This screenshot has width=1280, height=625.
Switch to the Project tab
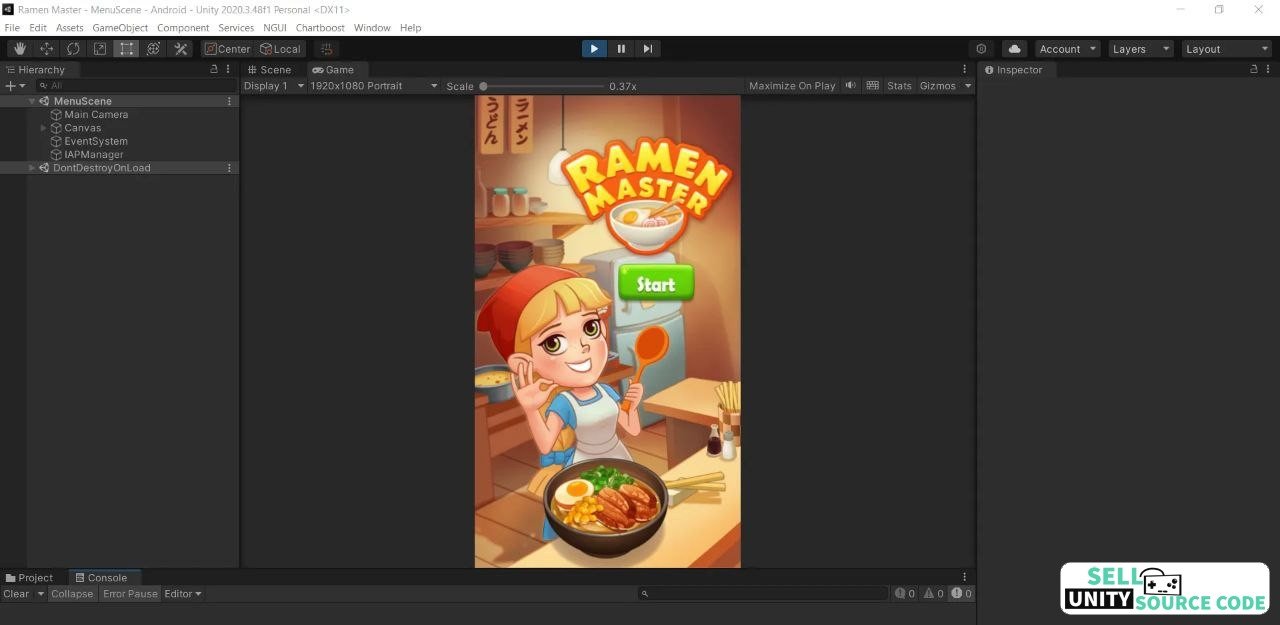click(30, 578)
